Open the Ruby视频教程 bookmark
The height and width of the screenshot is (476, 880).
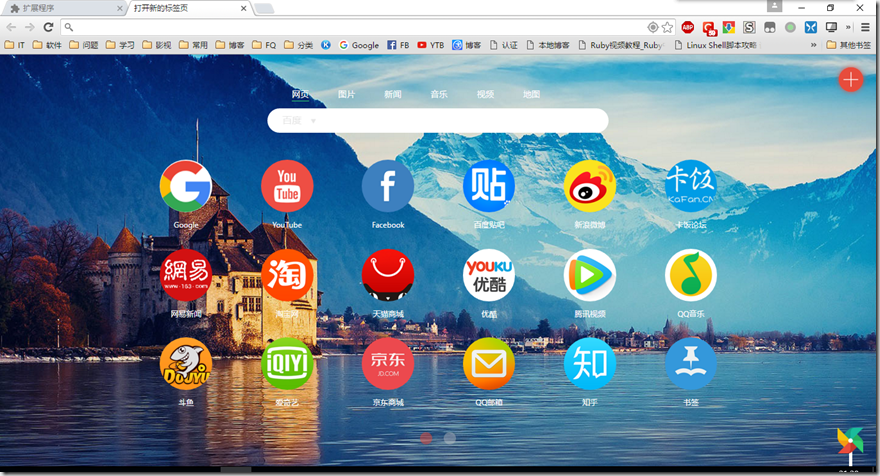621,45
